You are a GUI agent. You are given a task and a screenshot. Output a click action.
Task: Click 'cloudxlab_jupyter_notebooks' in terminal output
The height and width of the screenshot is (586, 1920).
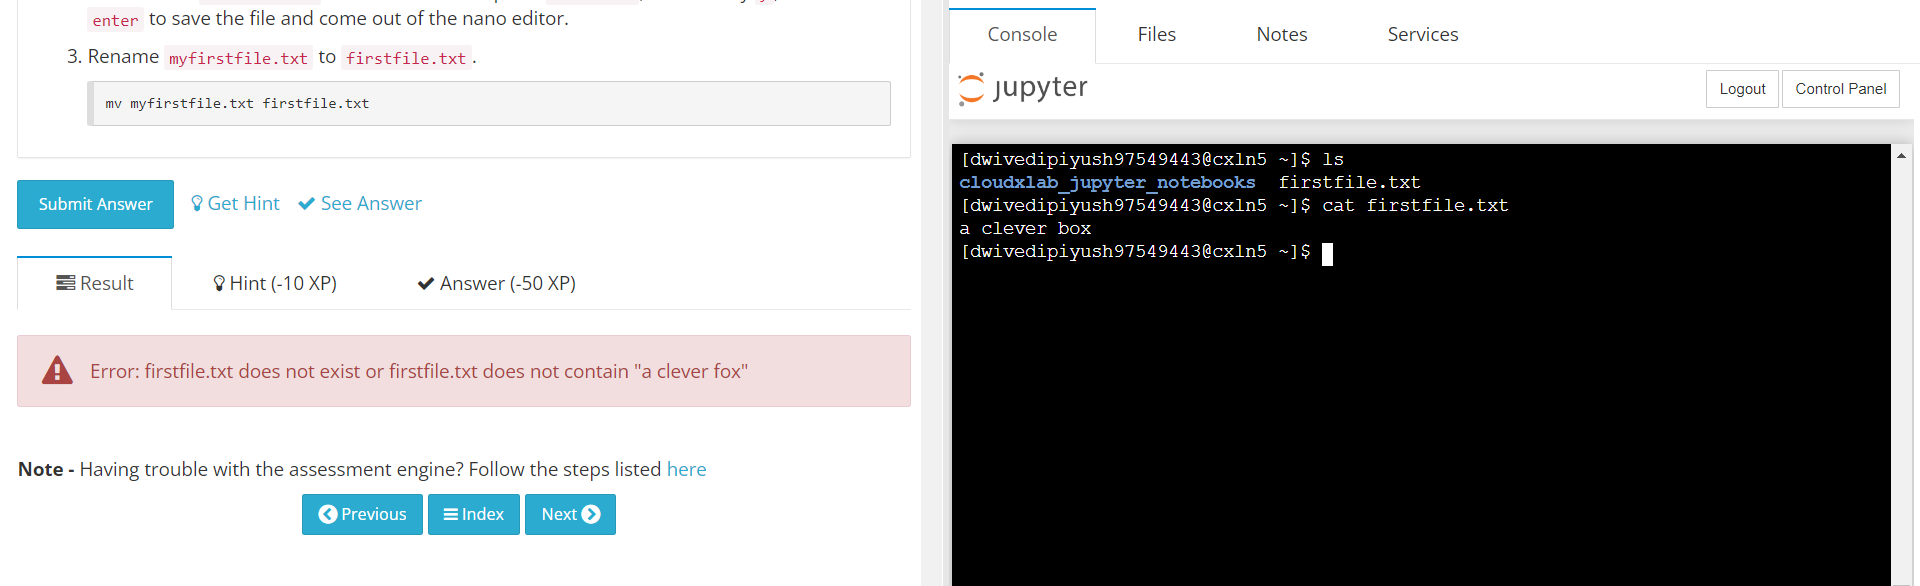1107,182
